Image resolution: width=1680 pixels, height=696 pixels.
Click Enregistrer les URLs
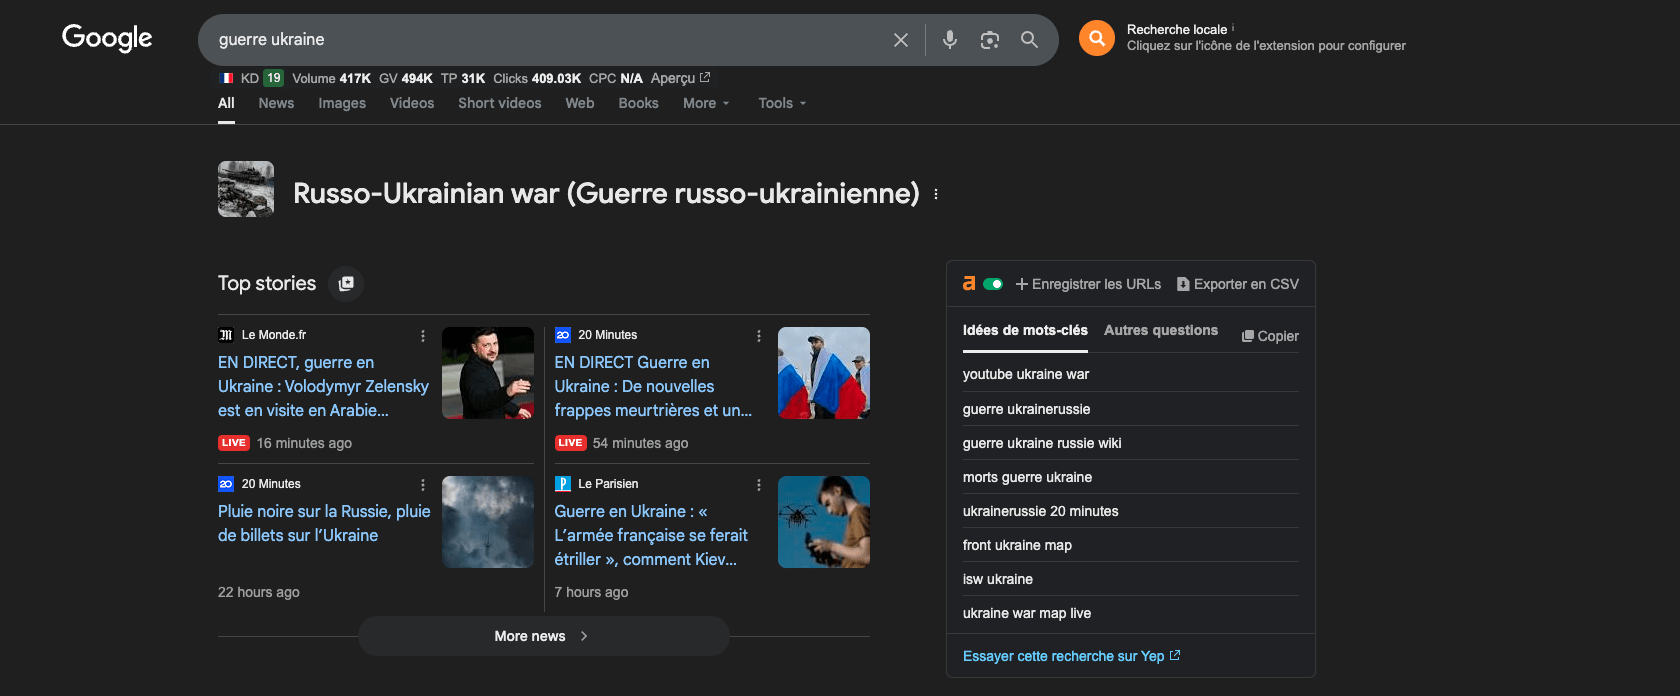[1089, 284]
